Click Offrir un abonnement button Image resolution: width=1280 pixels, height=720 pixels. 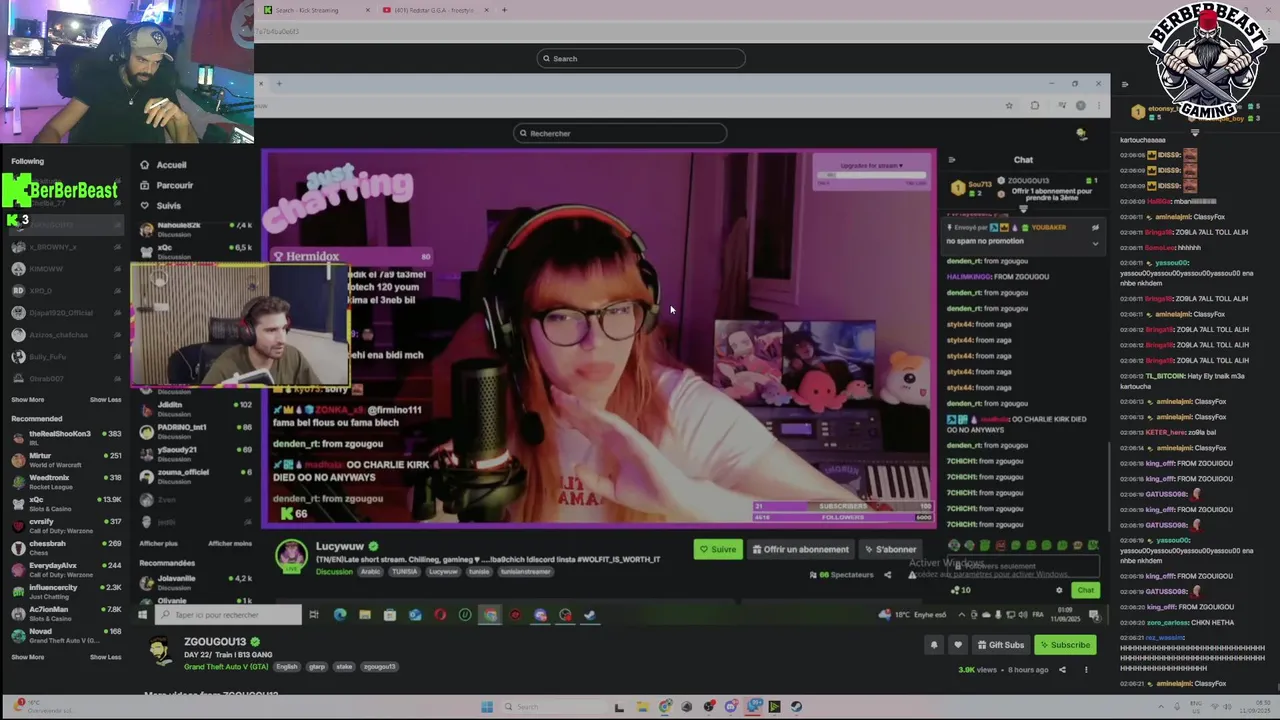tap(800, 549)
